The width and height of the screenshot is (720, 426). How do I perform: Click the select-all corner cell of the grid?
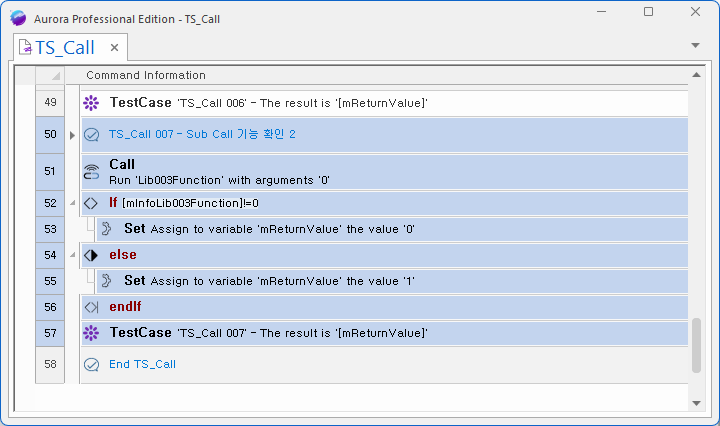(50, 75)
